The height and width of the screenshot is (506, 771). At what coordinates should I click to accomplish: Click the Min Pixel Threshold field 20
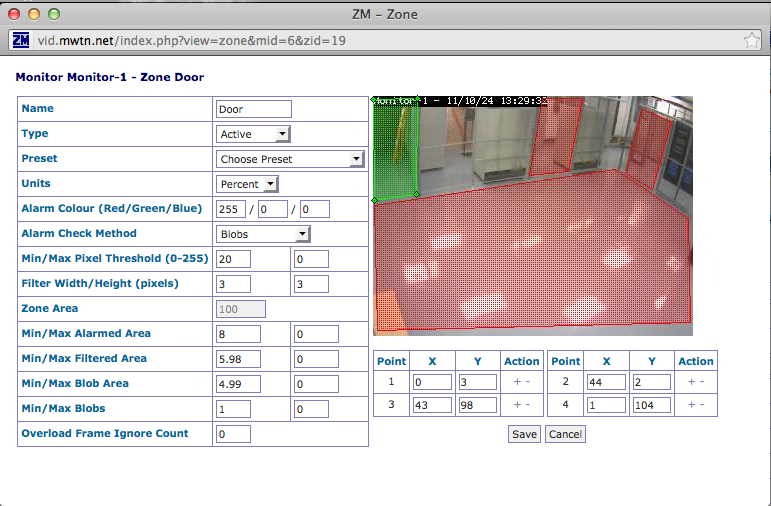click(x=233, y=259)
